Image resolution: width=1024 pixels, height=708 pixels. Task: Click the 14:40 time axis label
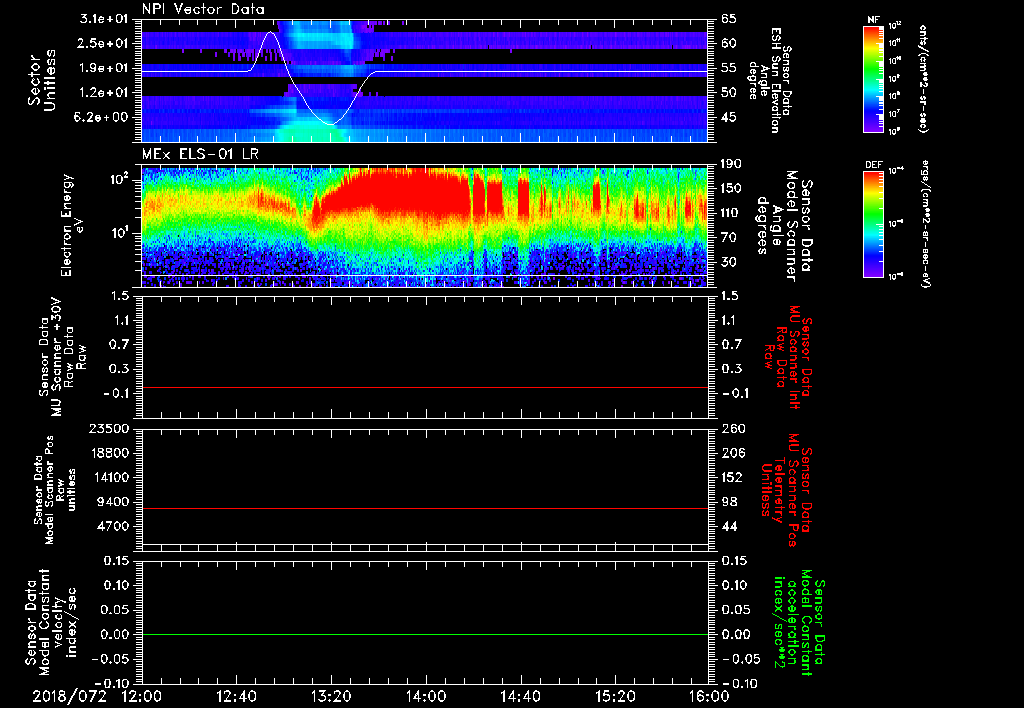pos(520,697)
